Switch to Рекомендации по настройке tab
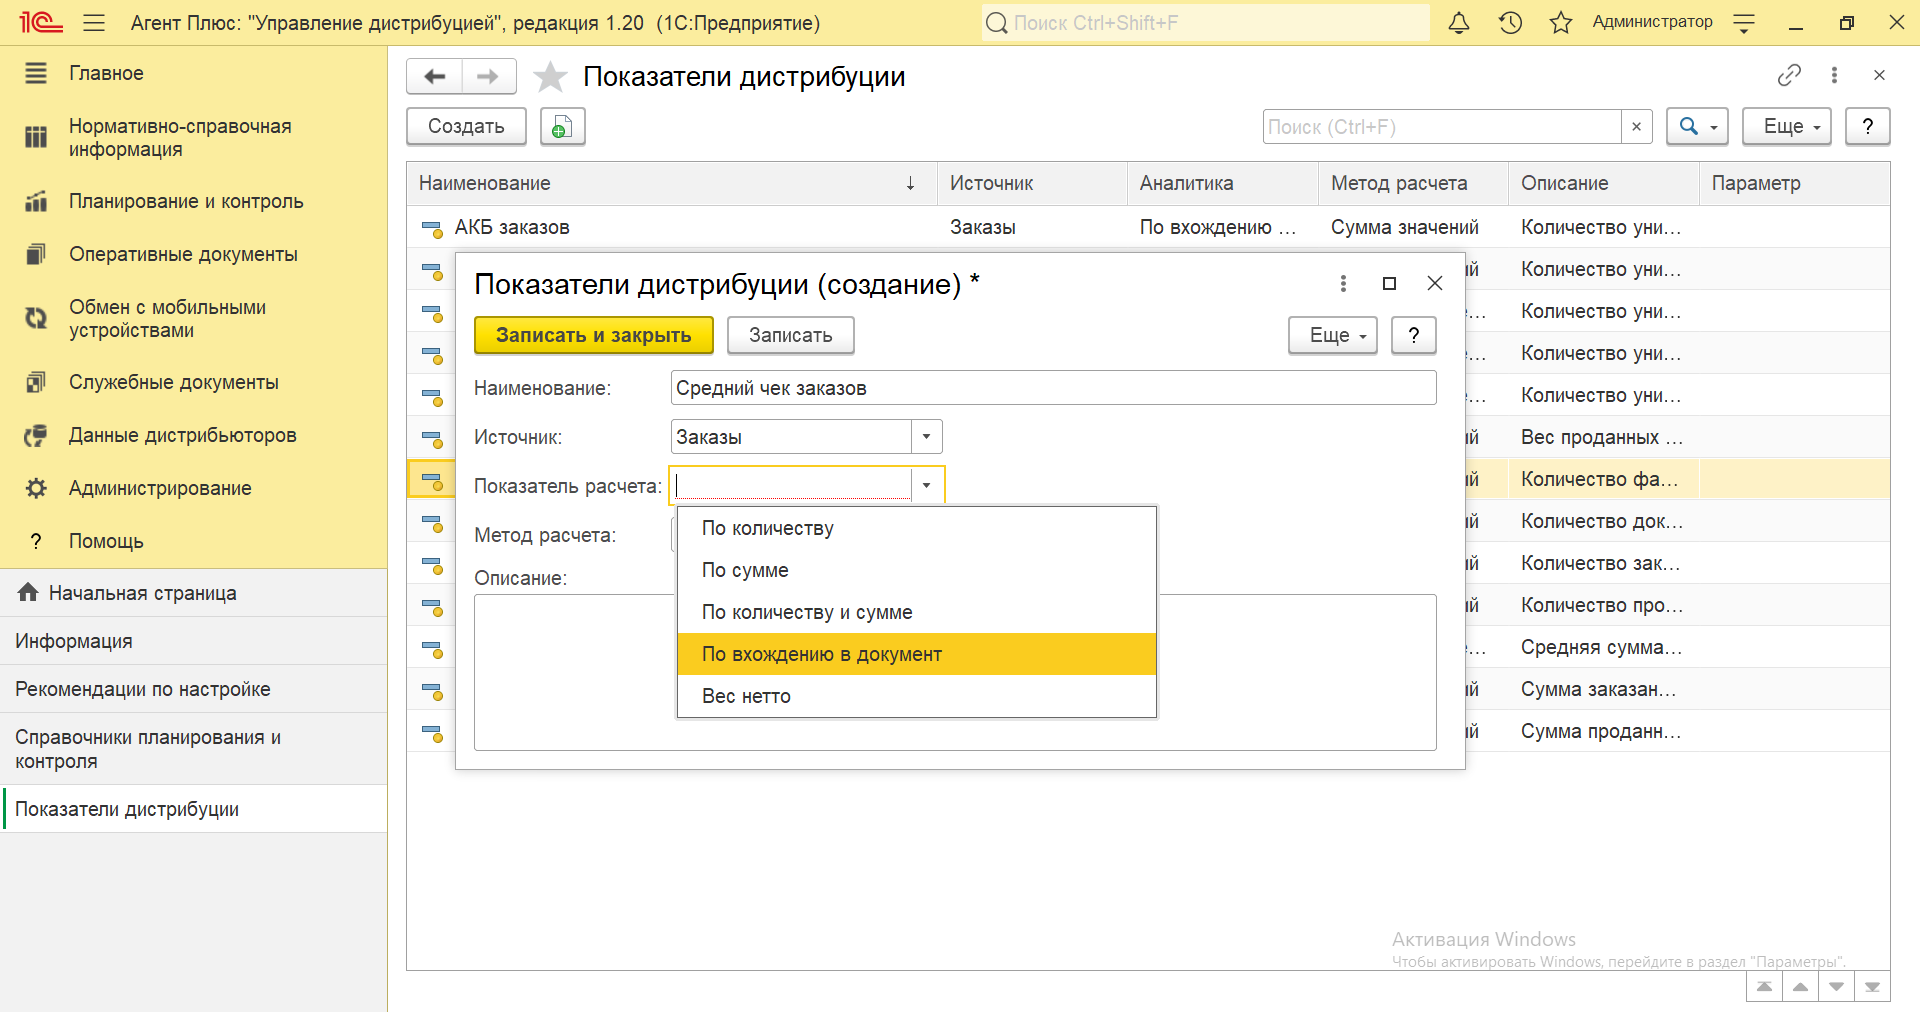Image resolution: width=1920 pixels, height=1012 pixels. tap(193, 690)
